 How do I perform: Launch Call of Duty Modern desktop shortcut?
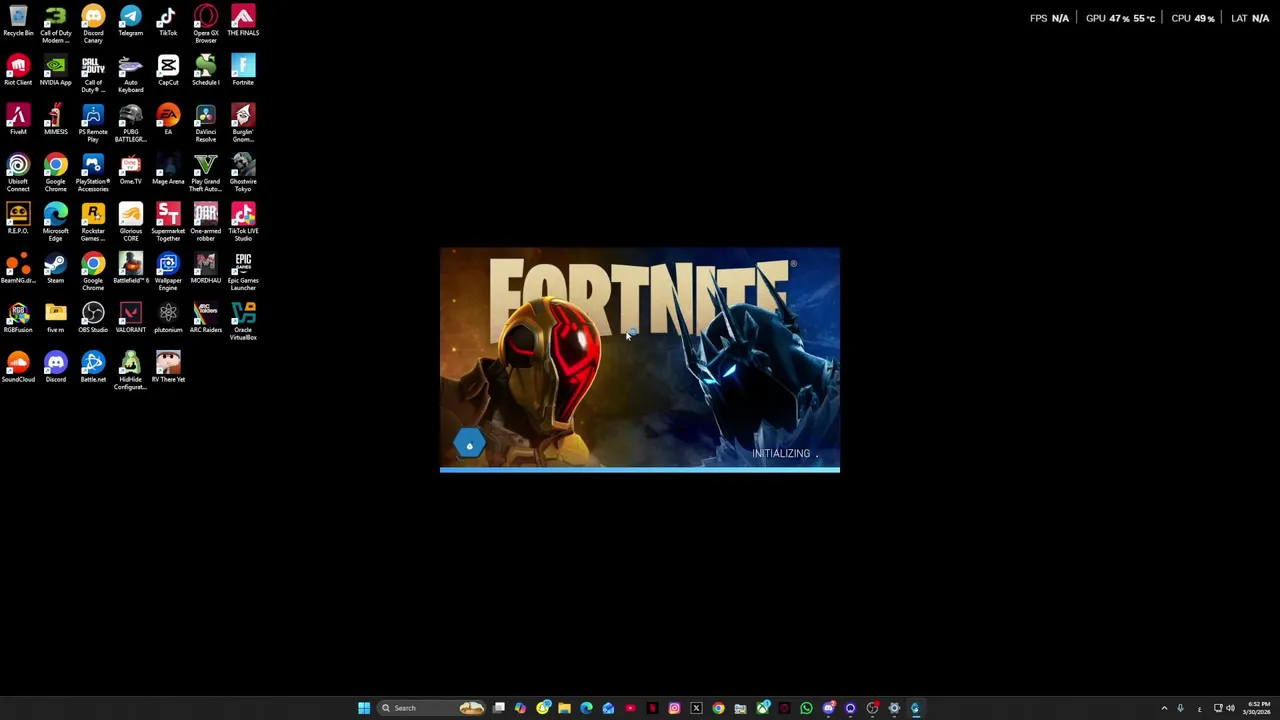pos(55,25)
